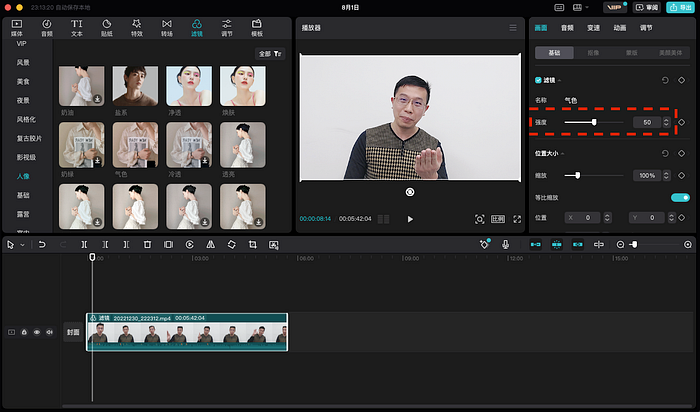Click the undo arrow in timeline toolbar

(41, 244)
